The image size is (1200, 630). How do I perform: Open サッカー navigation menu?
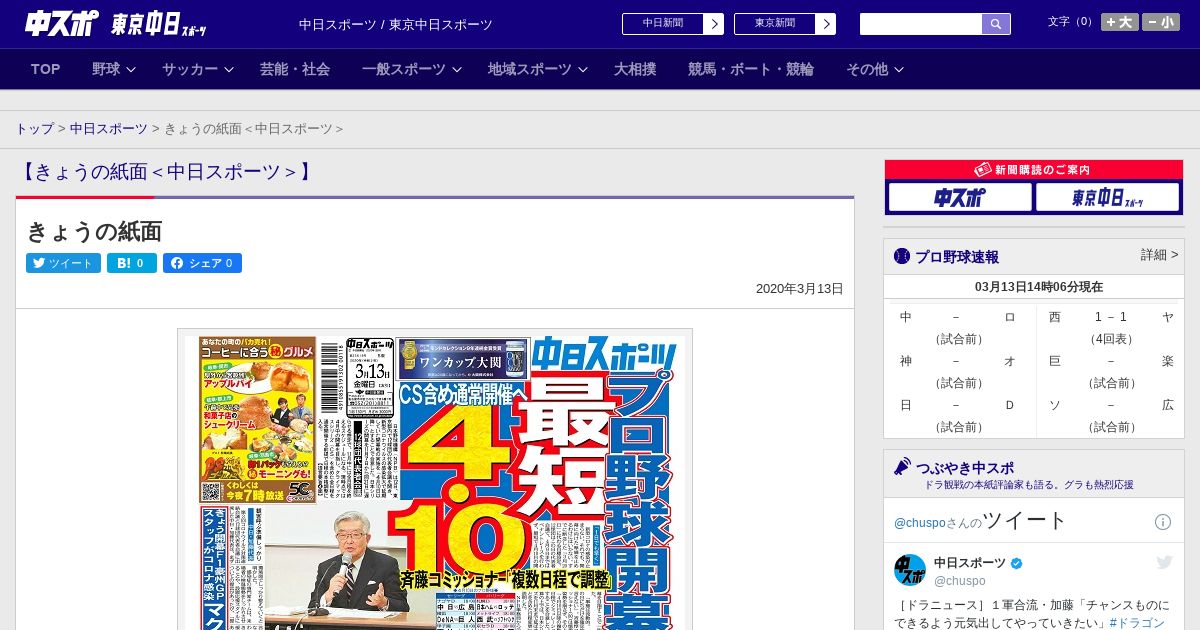[x=190, y=69]
